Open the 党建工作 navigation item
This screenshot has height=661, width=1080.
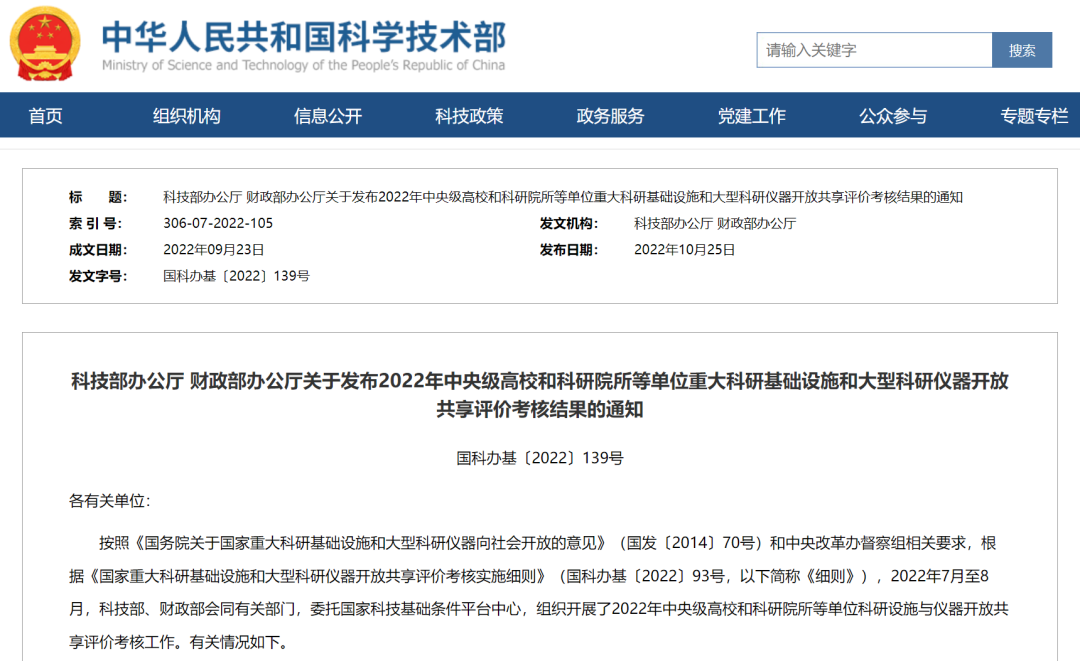[x=751, y=116]
